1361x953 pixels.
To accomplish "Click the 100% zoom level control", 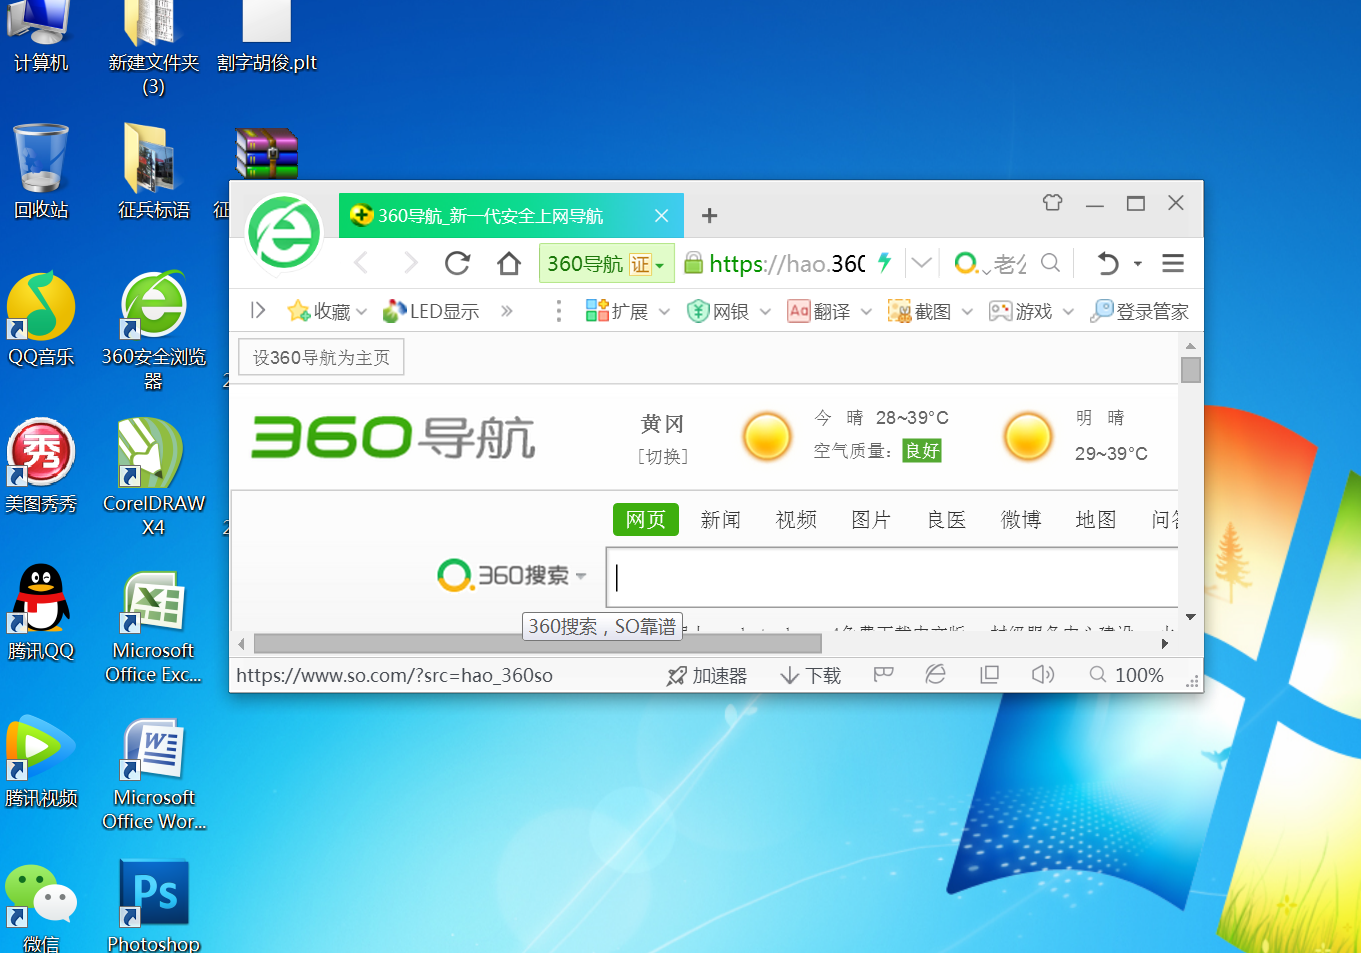I will coord(1127,675).
